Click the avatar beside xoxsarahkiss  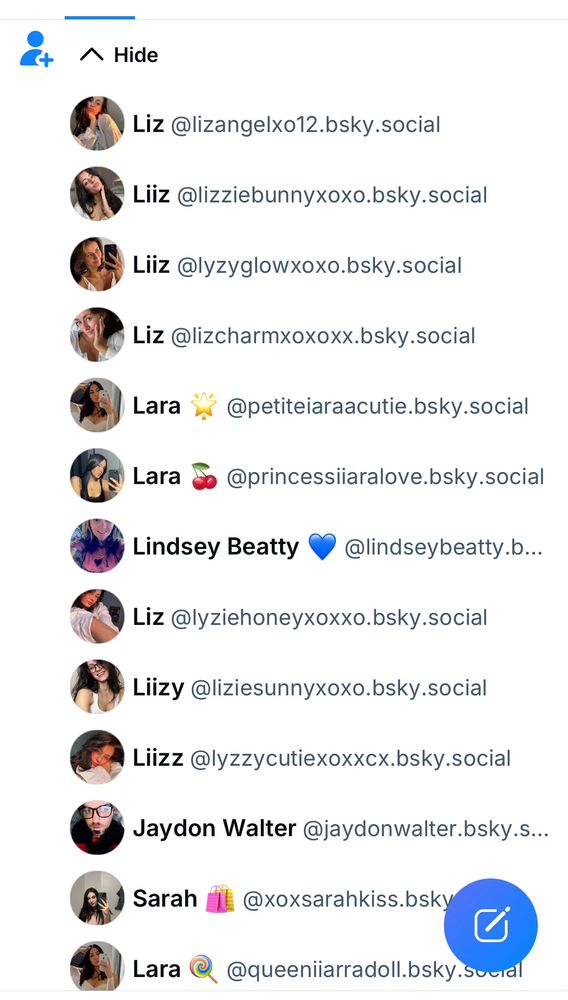point(97,899)
